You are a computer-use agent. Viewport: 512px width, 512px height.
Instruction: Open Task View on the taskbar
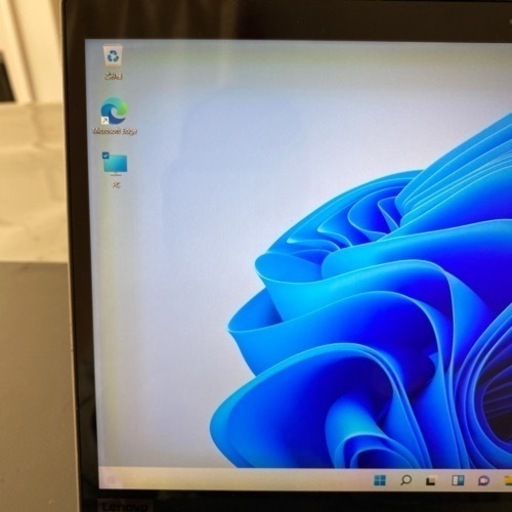tap(431, 481)
